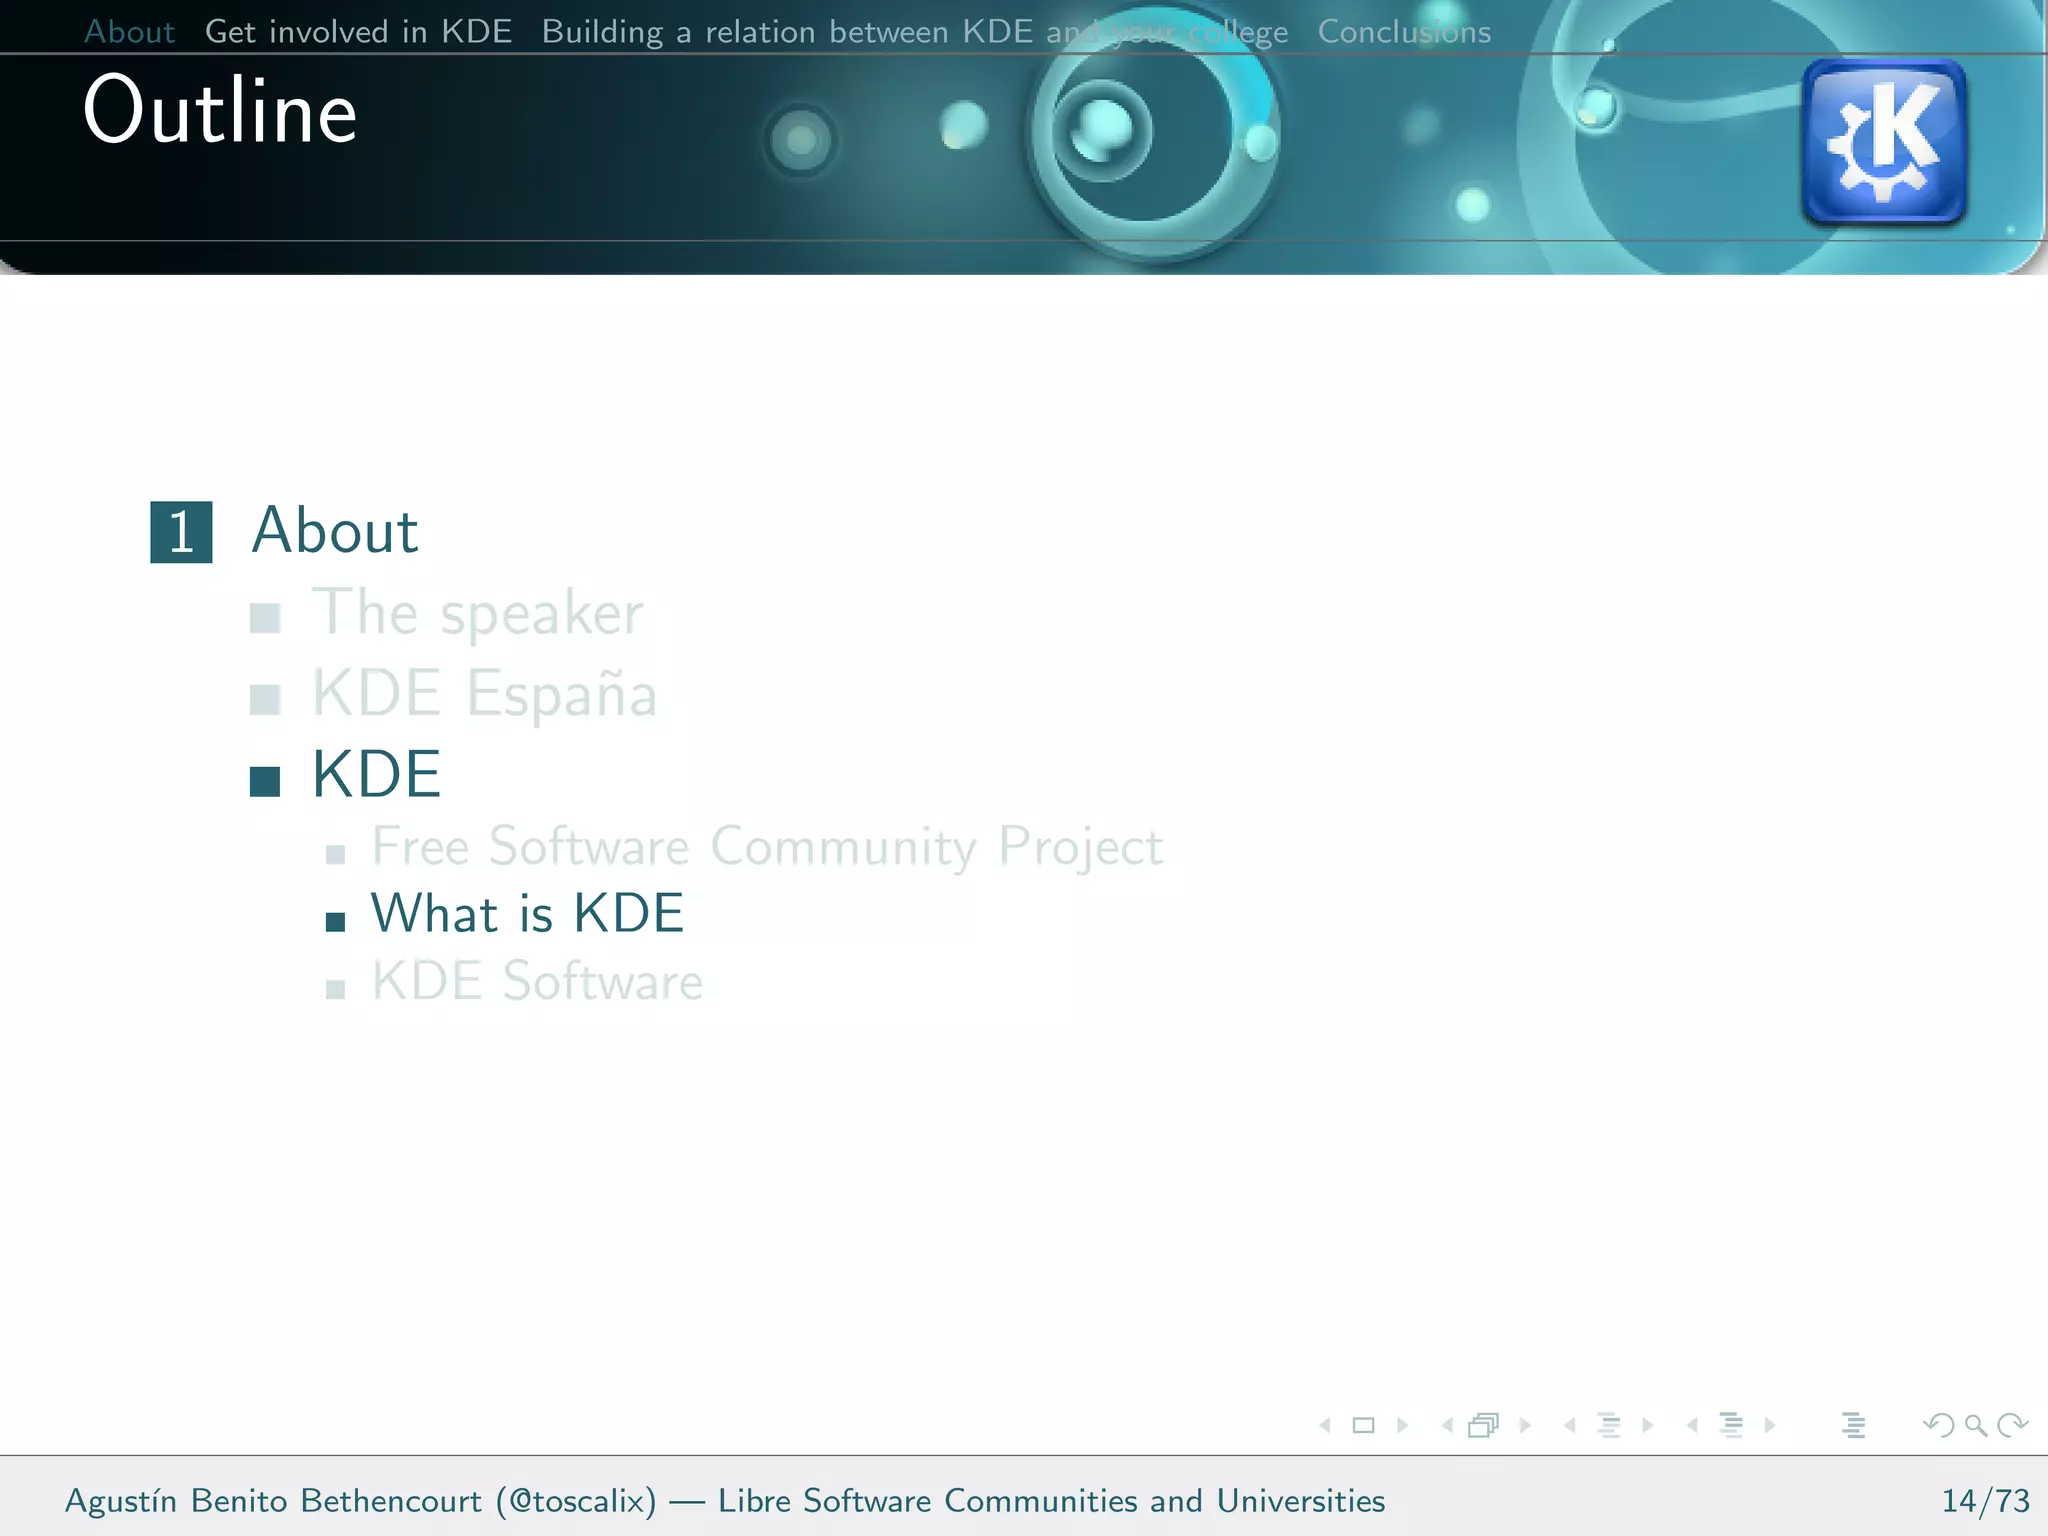Open the Conclusions section tab
2048x1536 pixels.
point(1404,32)
